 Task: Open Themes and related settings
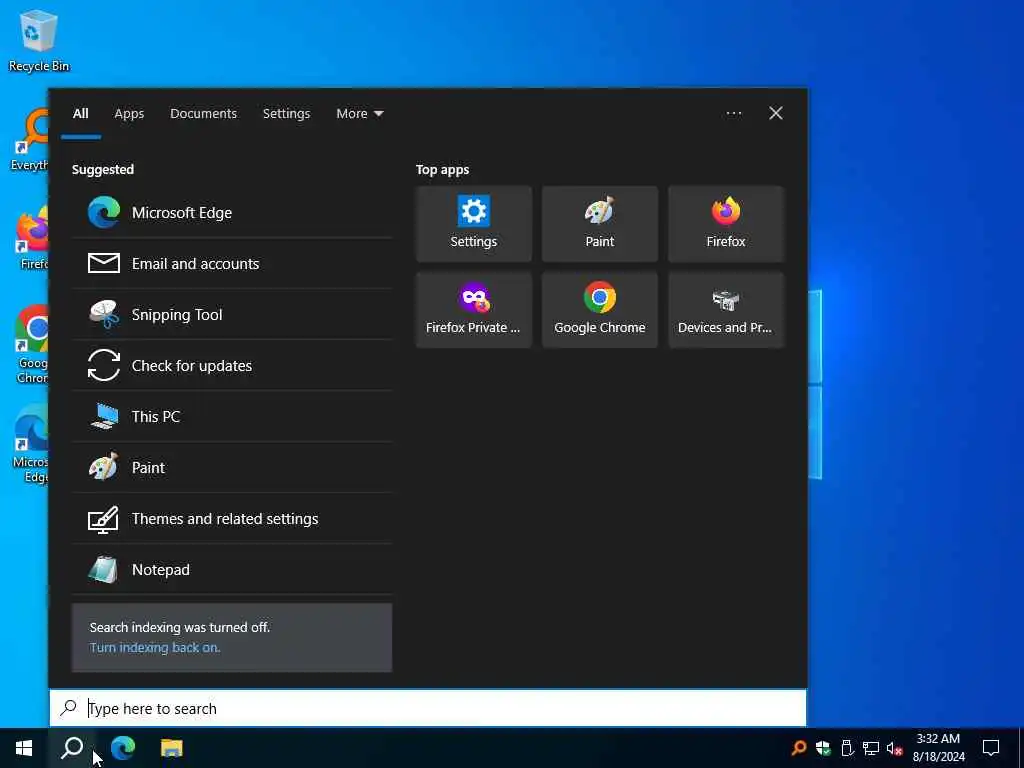pos(232,518)
